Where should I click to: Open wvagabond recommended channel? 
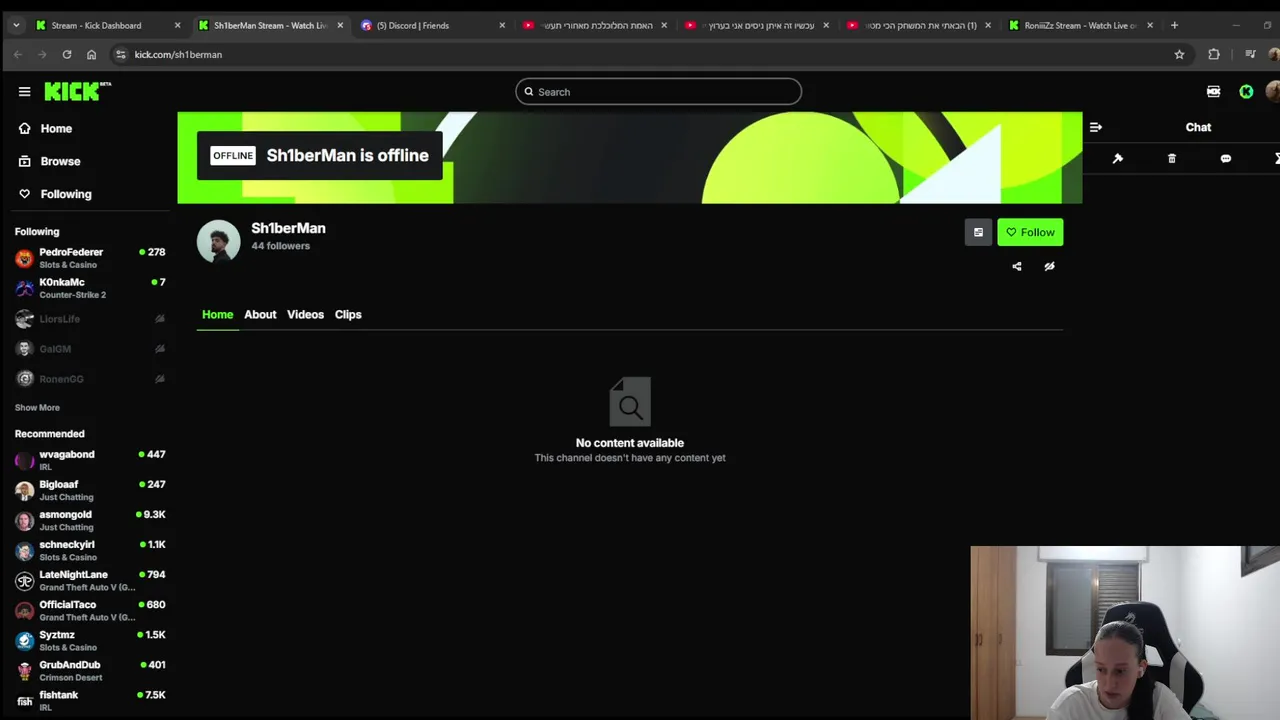90,460
